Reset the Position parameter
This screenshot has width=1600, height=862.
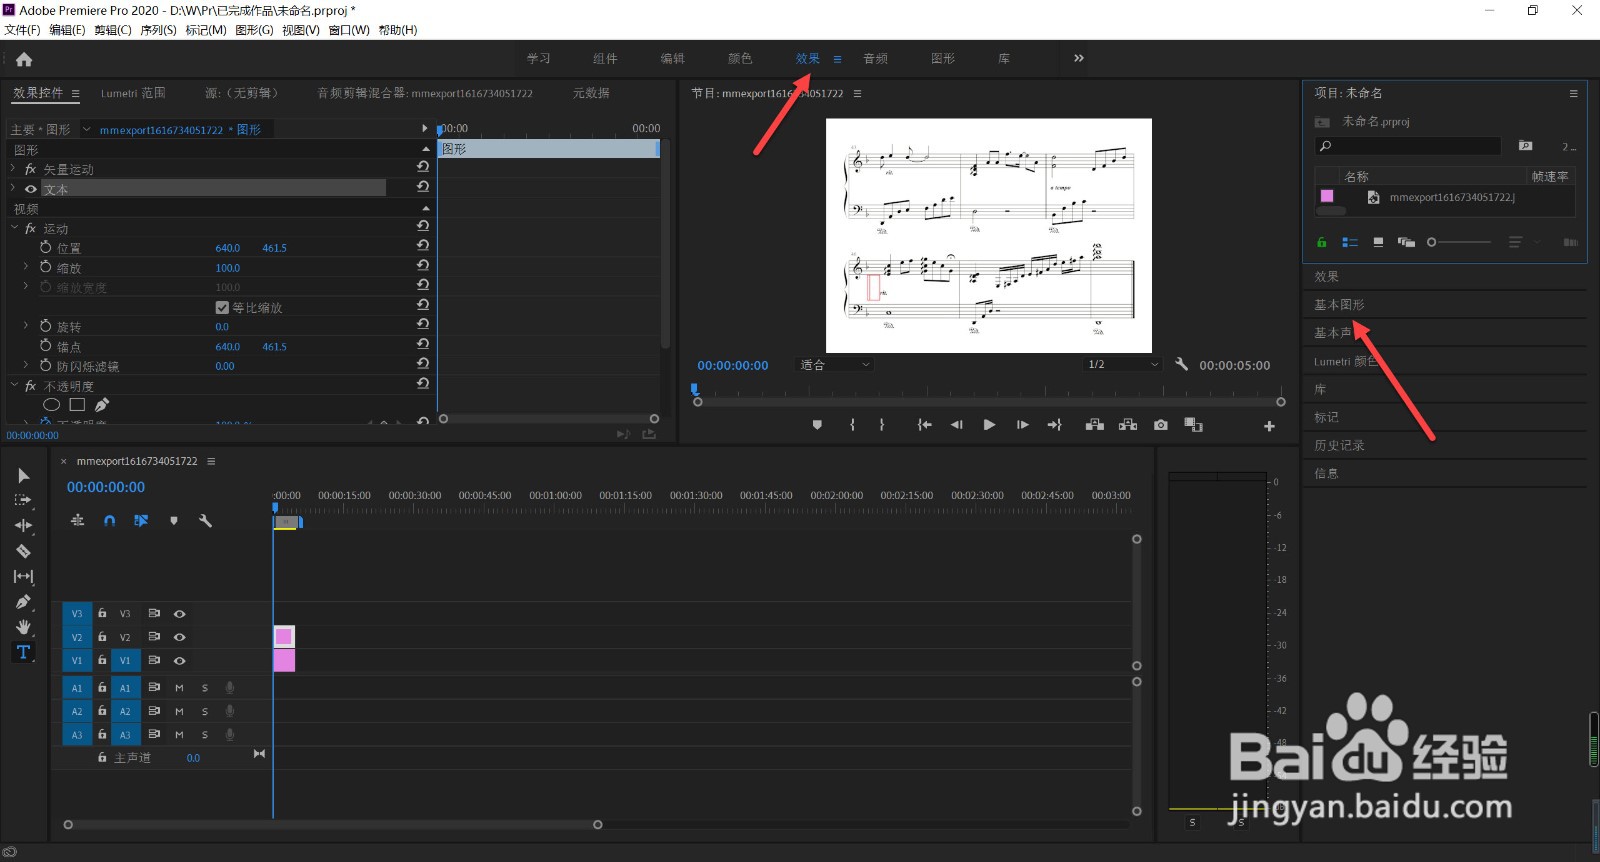click(x=423, y=246)
